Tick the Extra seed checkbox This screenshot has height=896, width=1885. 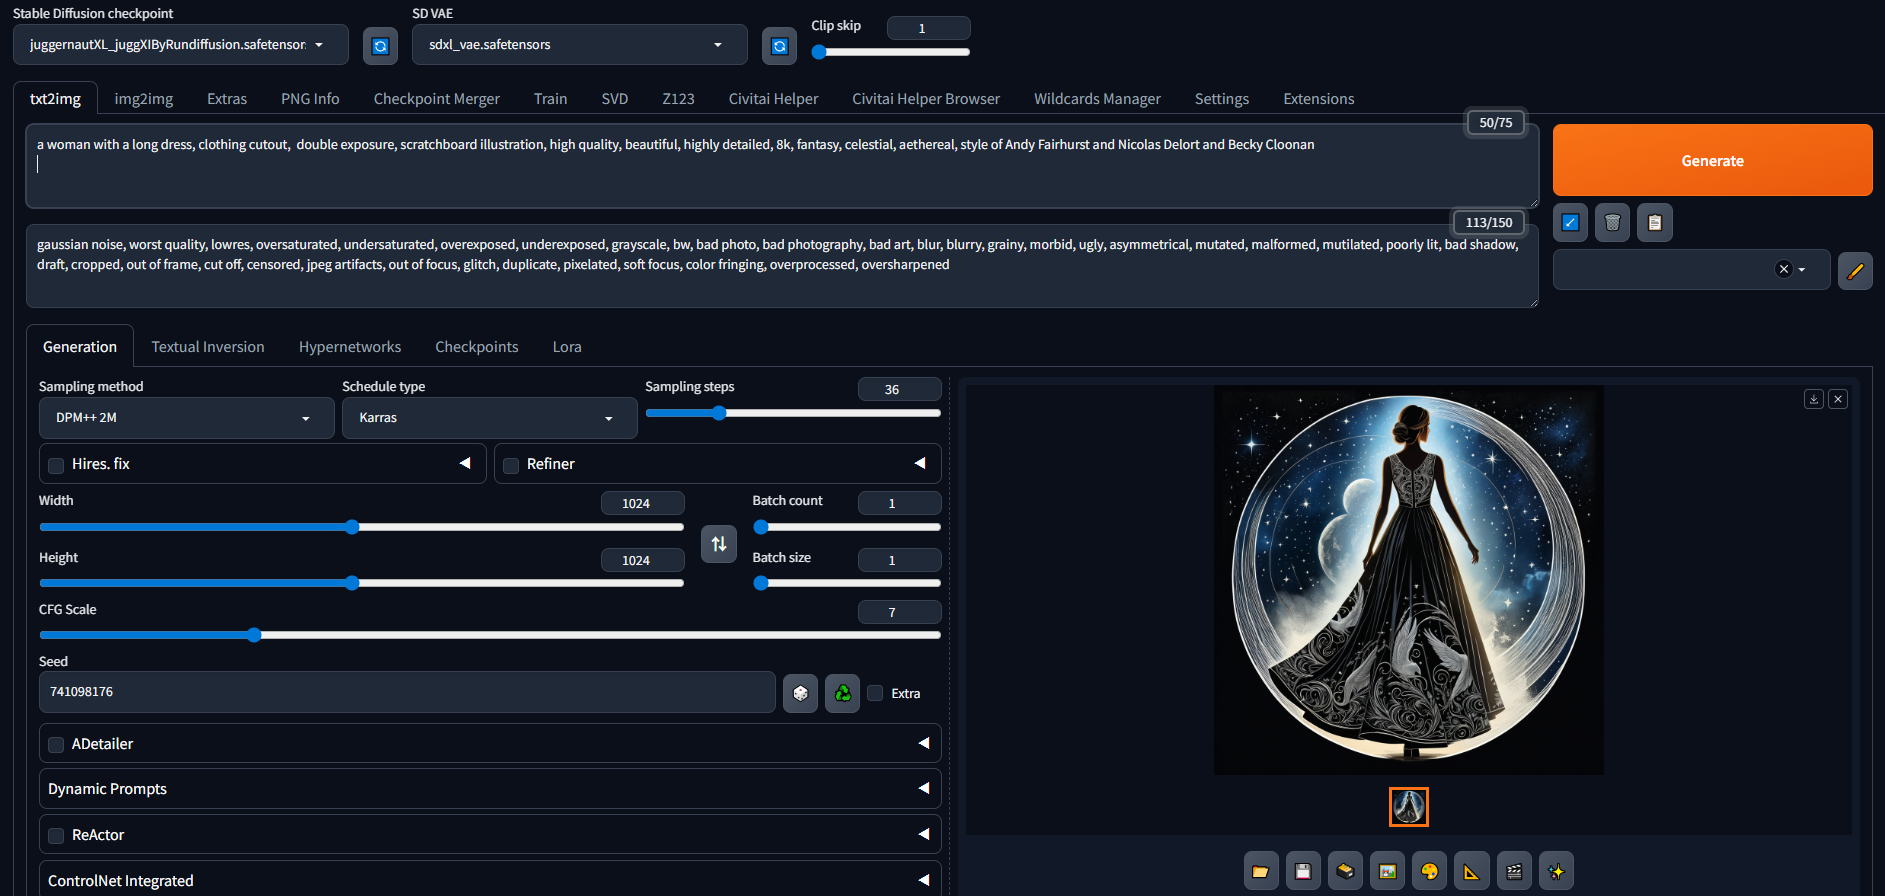point(875,693)
